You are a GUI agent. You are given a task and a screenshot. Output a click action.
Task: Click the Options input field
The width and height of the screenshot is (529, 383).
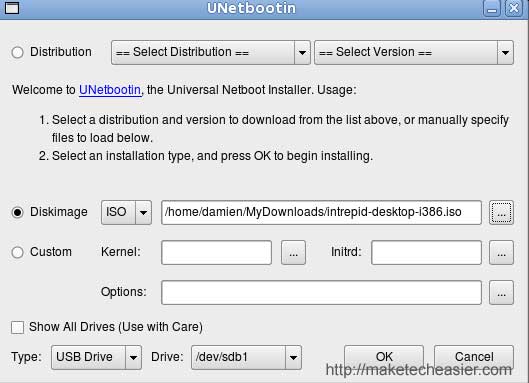point(321,292)
